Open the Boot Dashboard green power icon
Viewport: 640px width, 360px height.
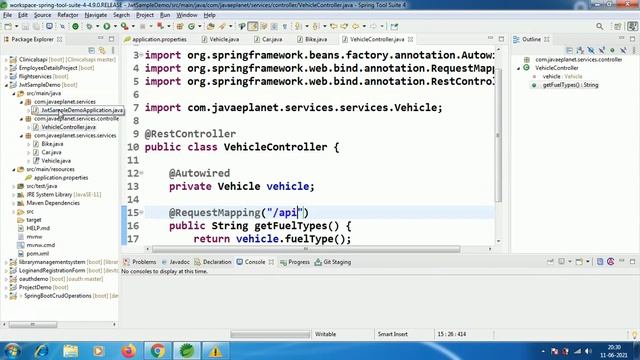click(x=76, y=26)
